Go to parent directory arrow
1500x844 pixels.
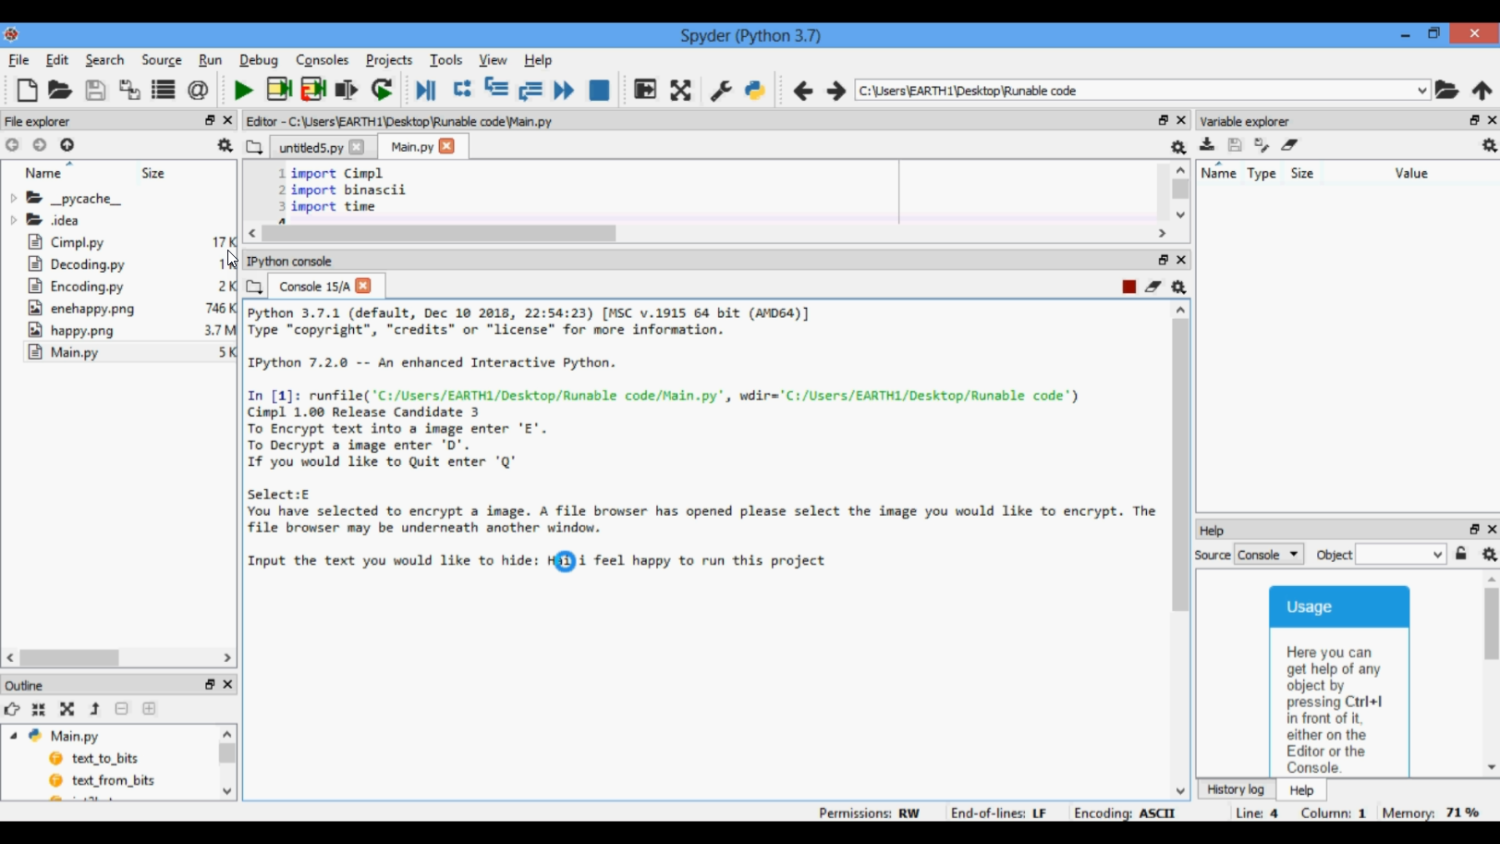coord(1482,90)
